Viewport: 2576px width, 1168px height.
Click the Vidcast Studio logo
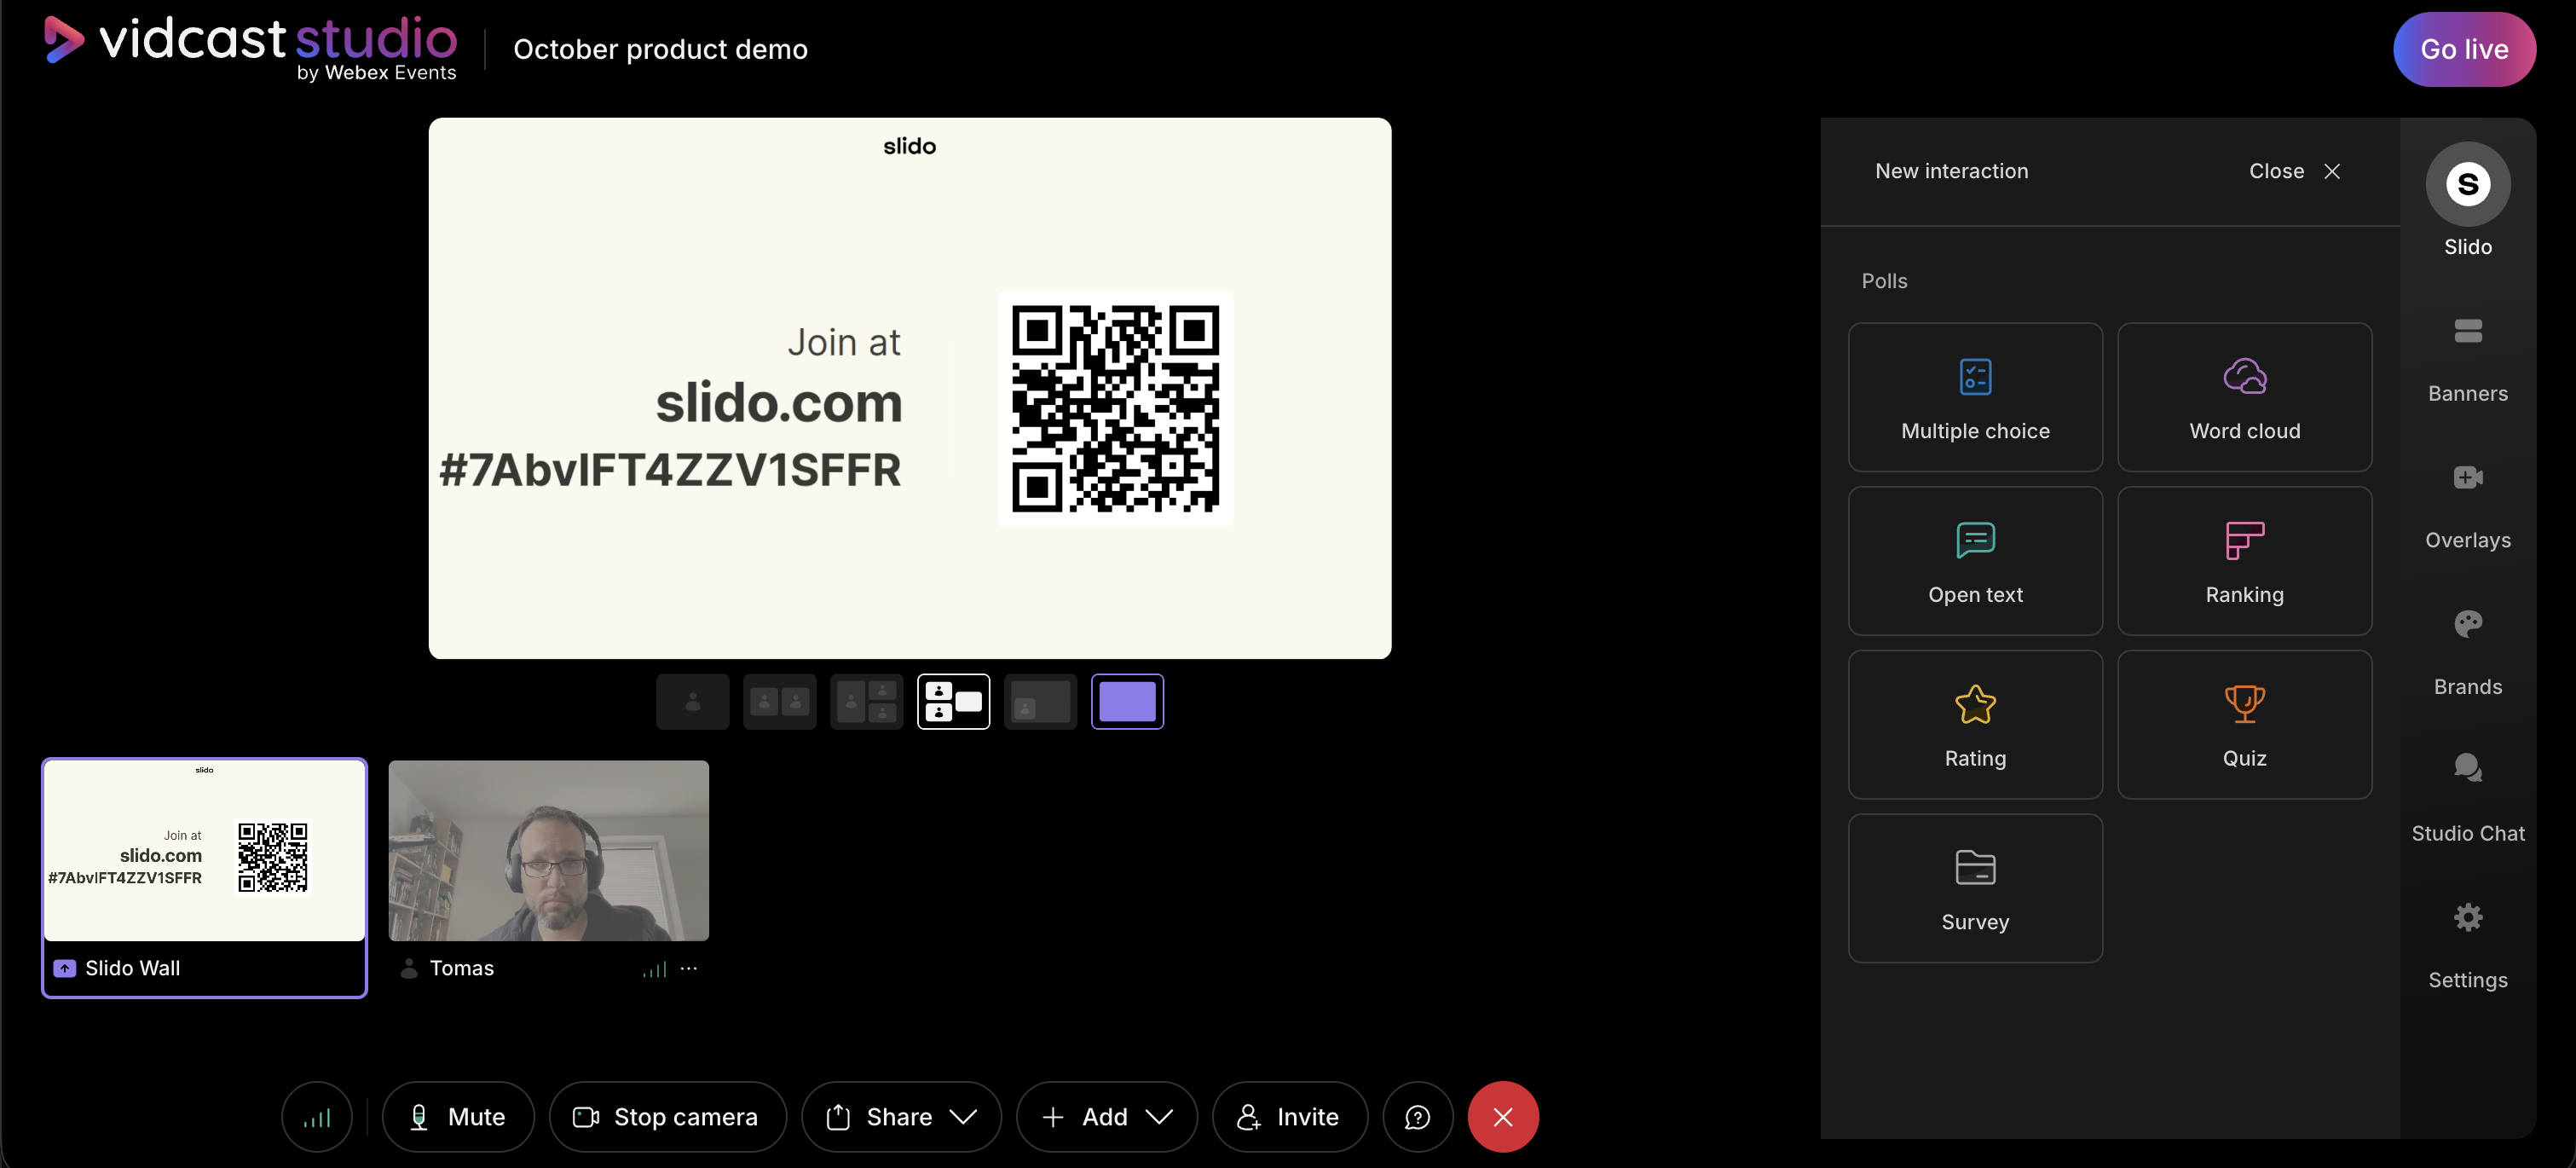(x=250, y=47)
